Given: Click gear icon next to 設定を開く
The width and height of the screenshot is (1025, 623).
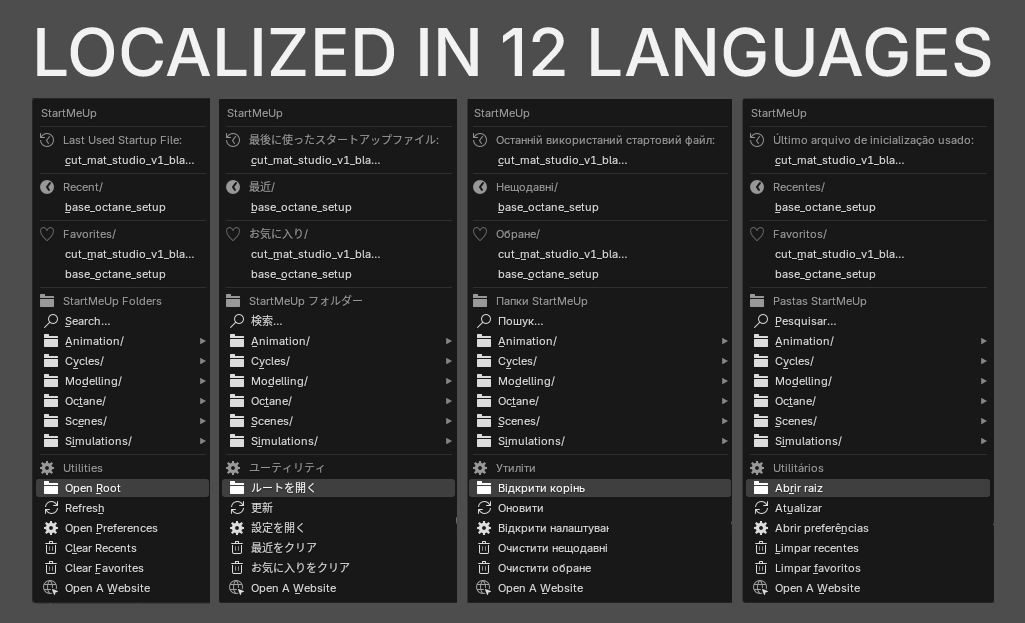Looking at the screenshot, I should (237, 528).
